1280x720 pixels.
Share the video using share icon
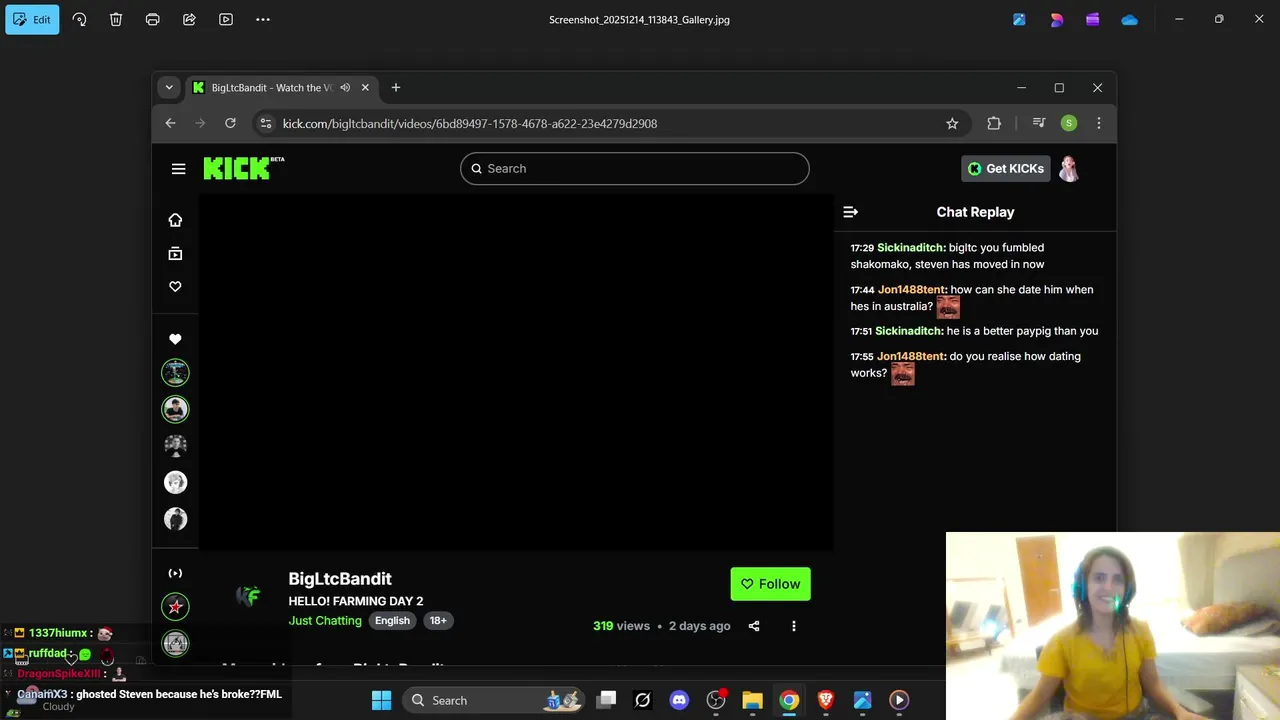click(754, 626)
